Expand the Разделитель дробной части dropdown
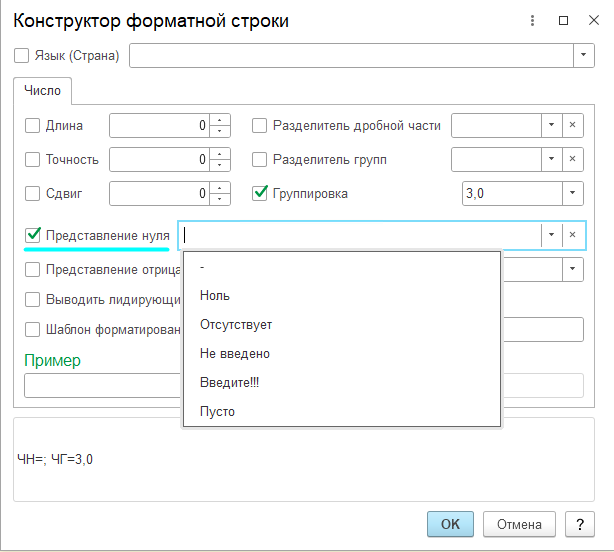 tap(551, 126)
